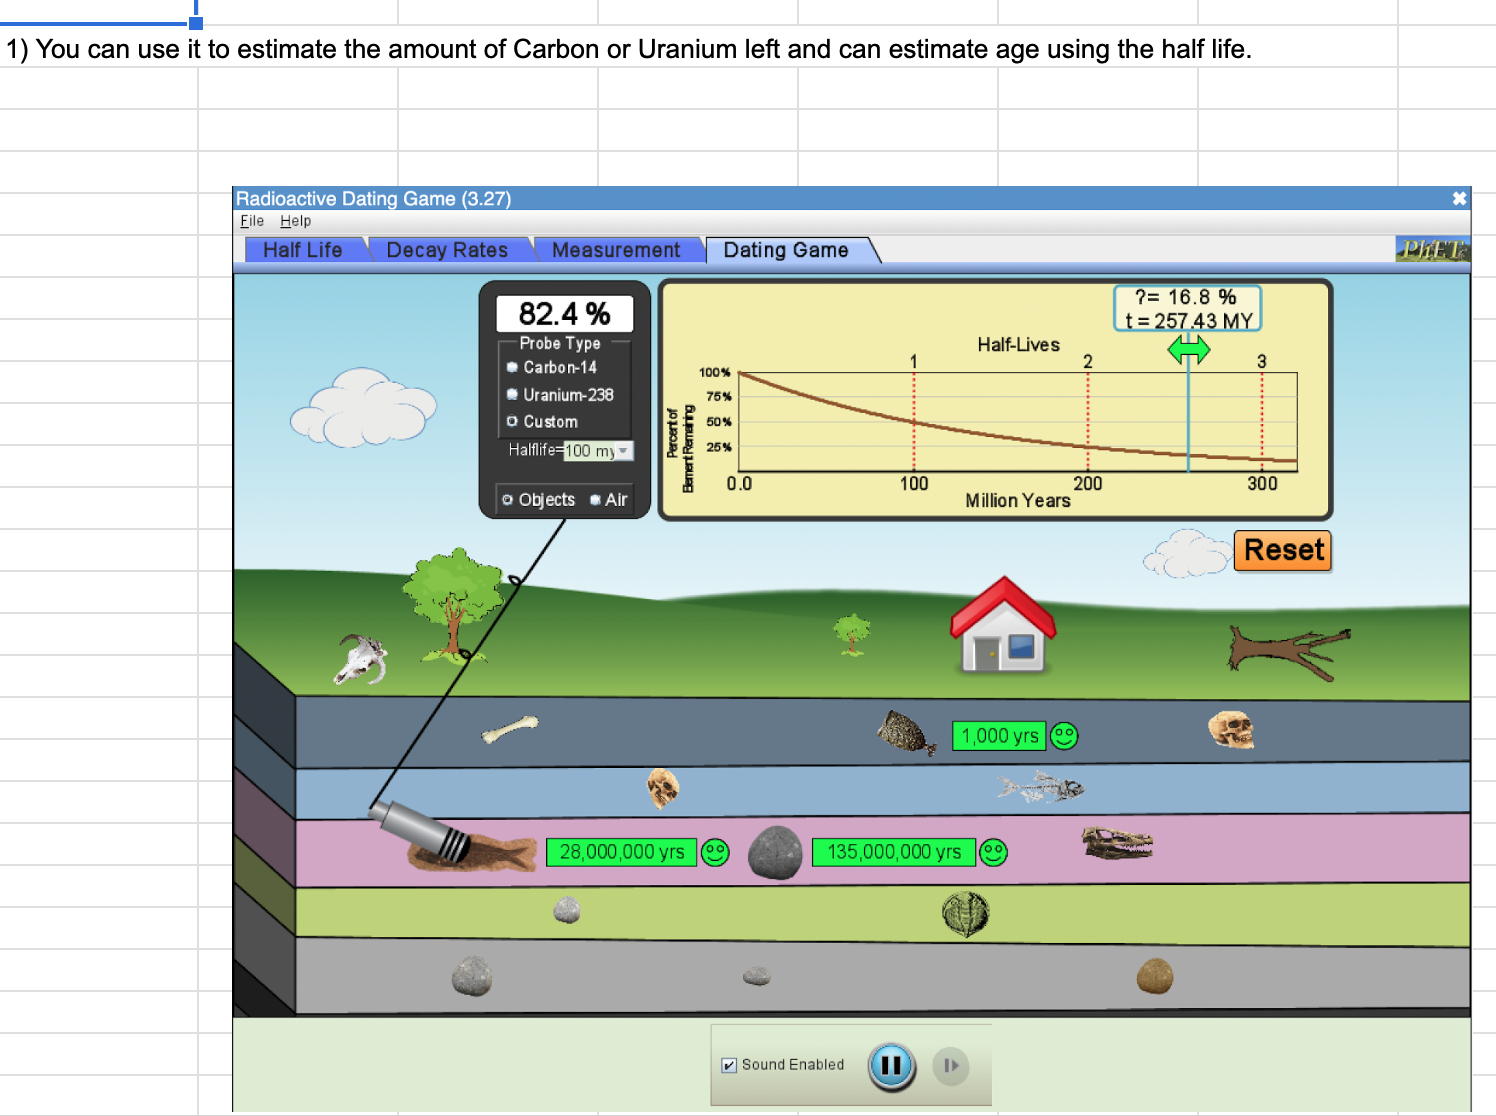Select the cell with text starting '1) You can use it'
Image resolution: width=1496 pixels, height=1116 pixels.
[629, 48]
